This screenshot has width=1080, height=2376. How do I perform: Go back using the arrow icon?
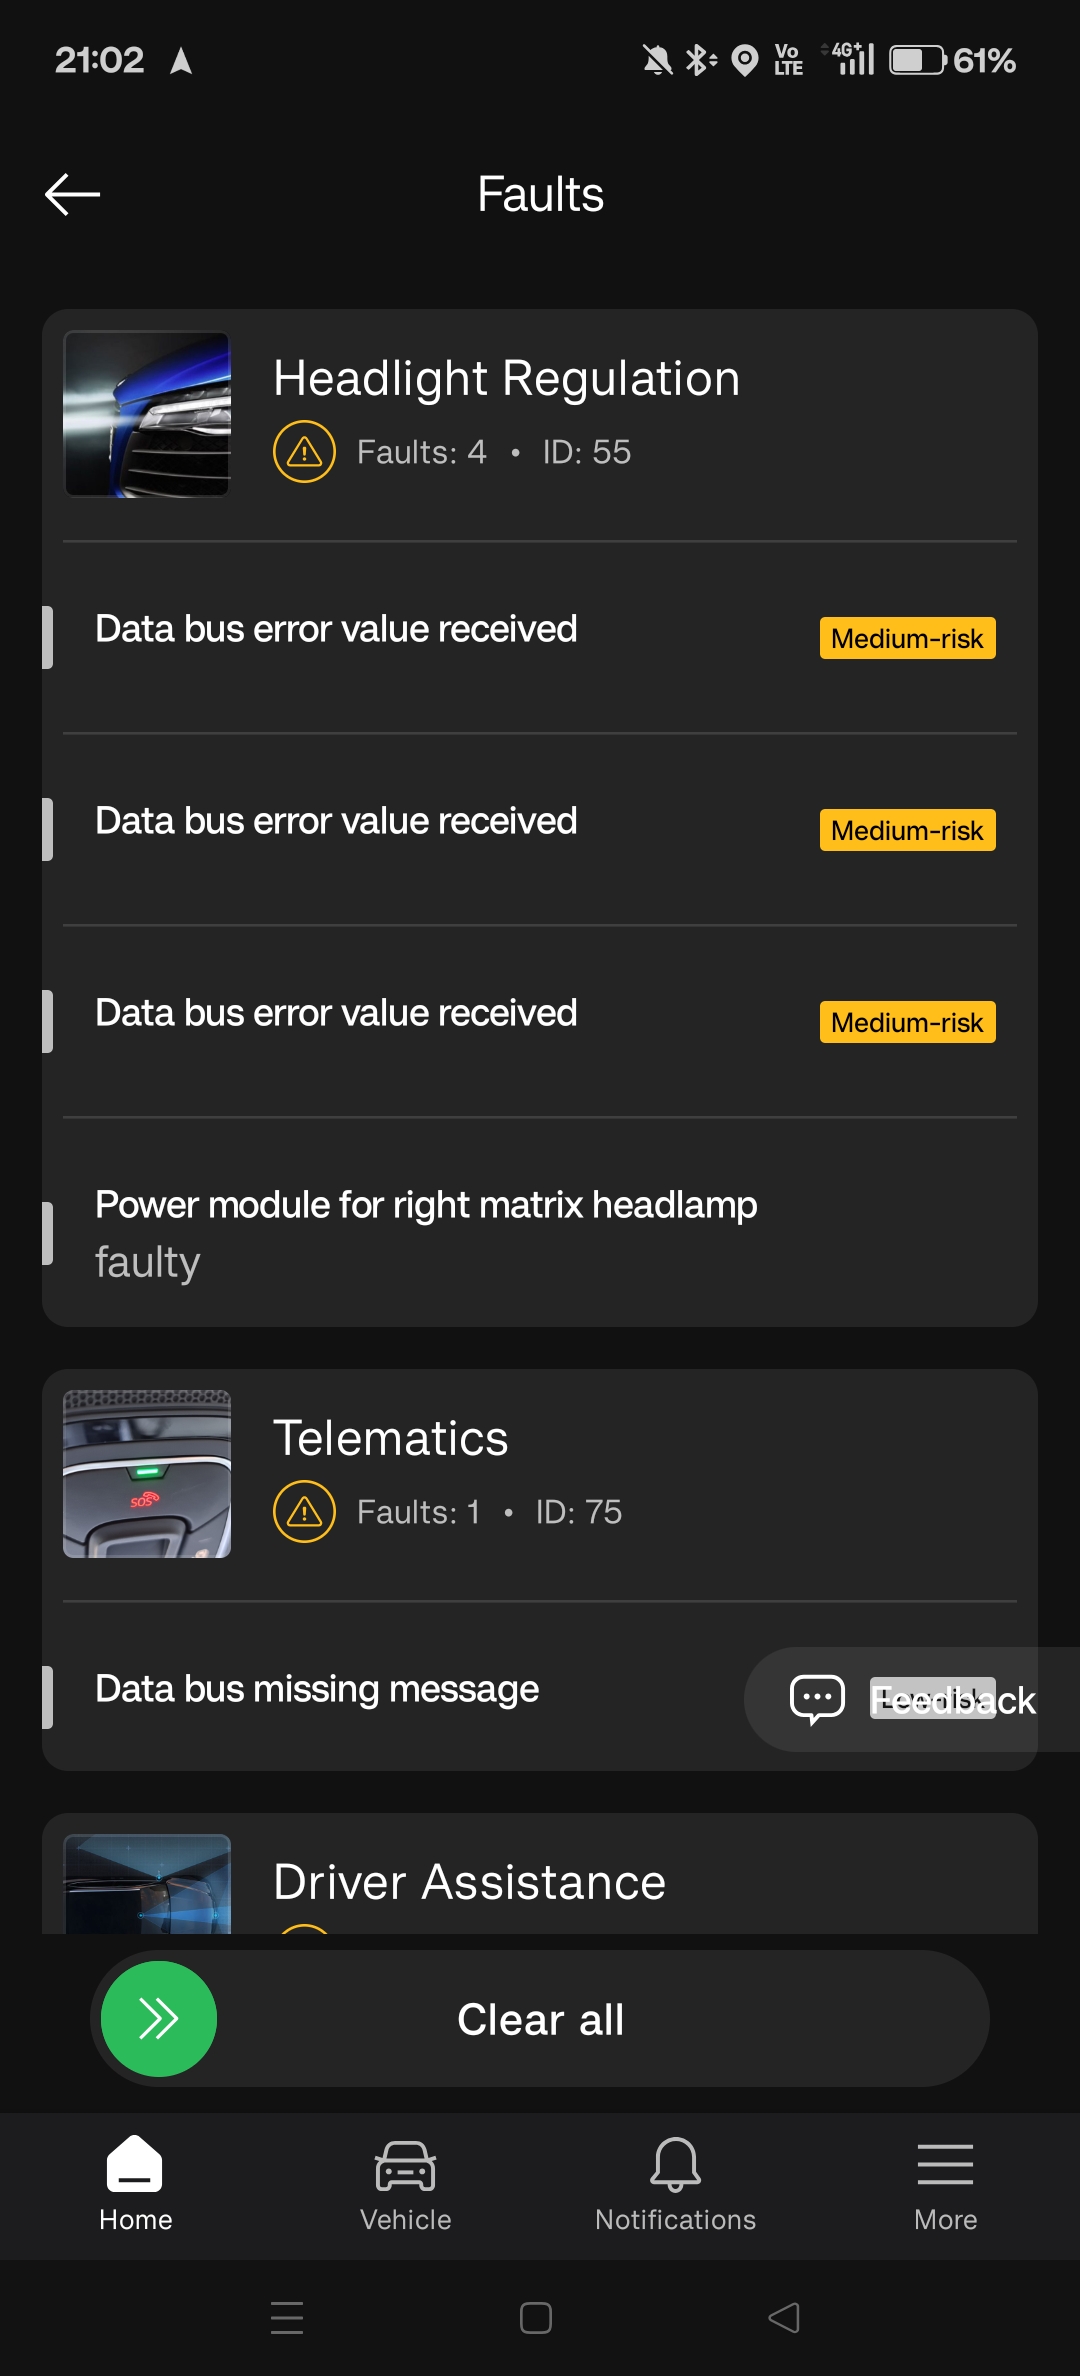pos(73,194)
